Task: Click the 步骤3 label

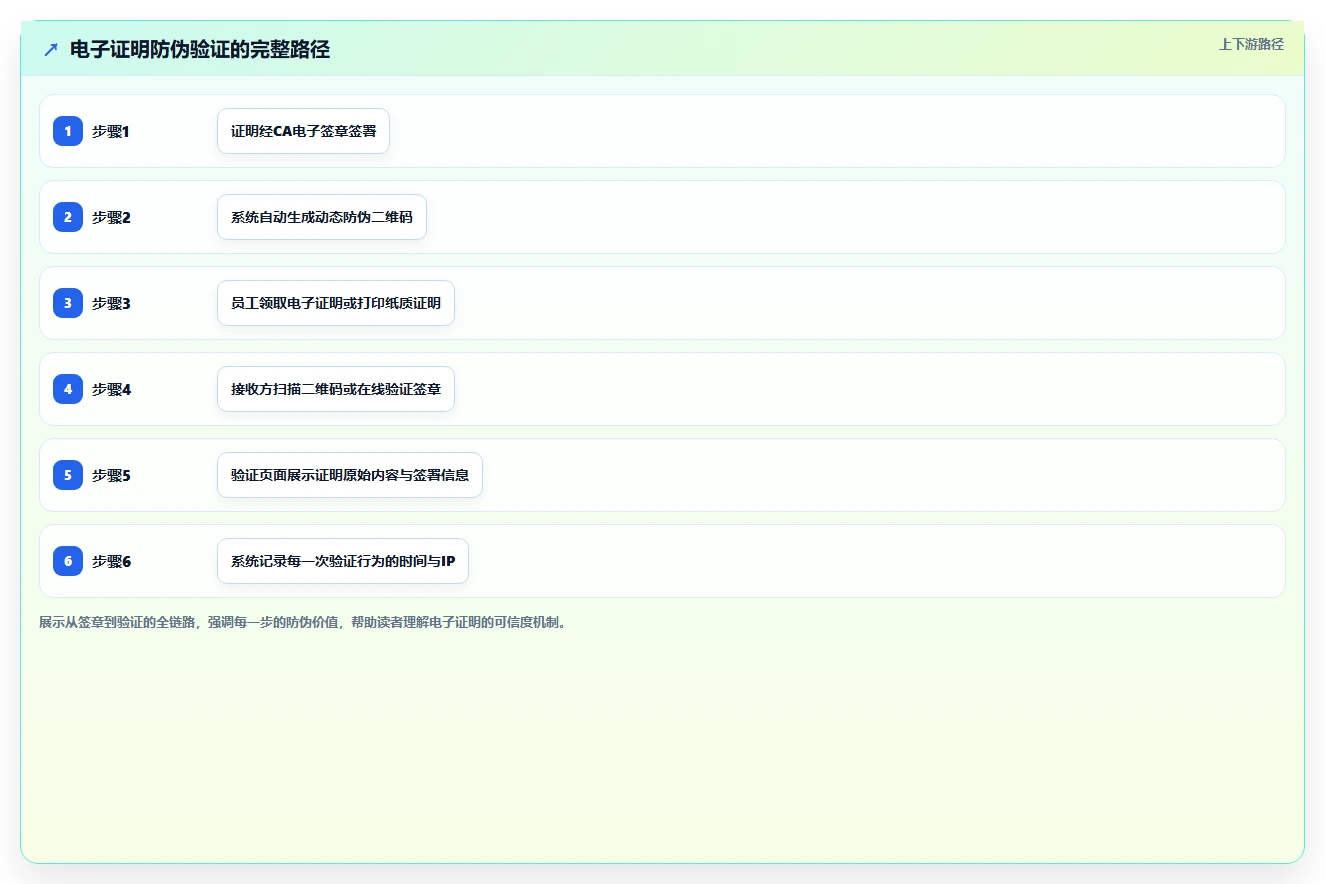Action: coord(111,303)
